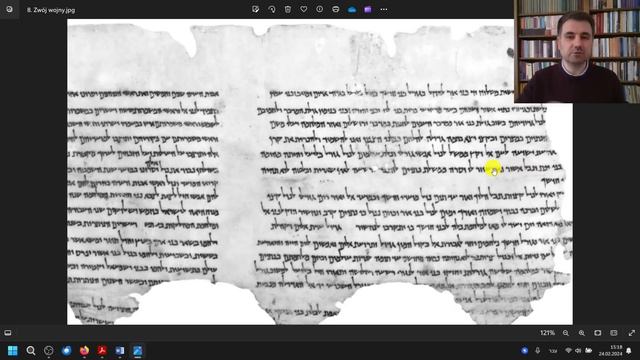Open Firefox from the taskbar
This screenshot has height=360, width=640.
[x=84, y=351]
